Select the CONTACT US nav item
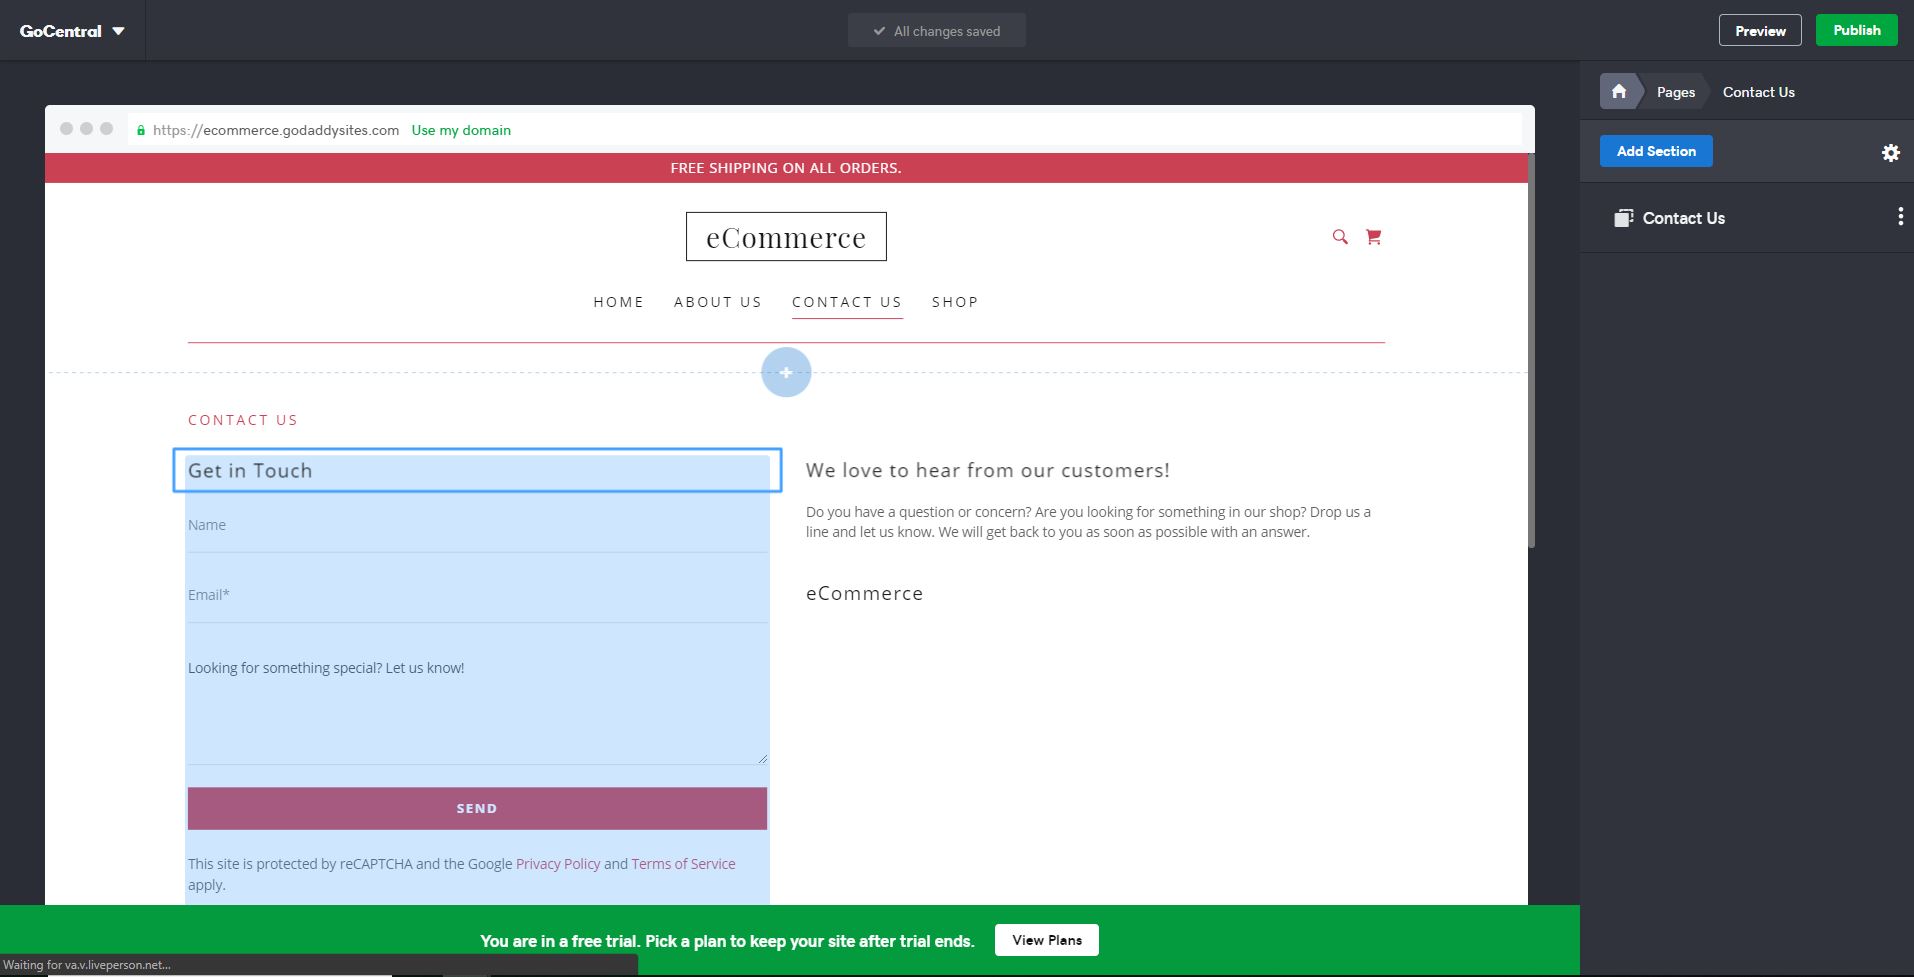Viewport: 1914px width, 977px height. click(x=847, y=302)
